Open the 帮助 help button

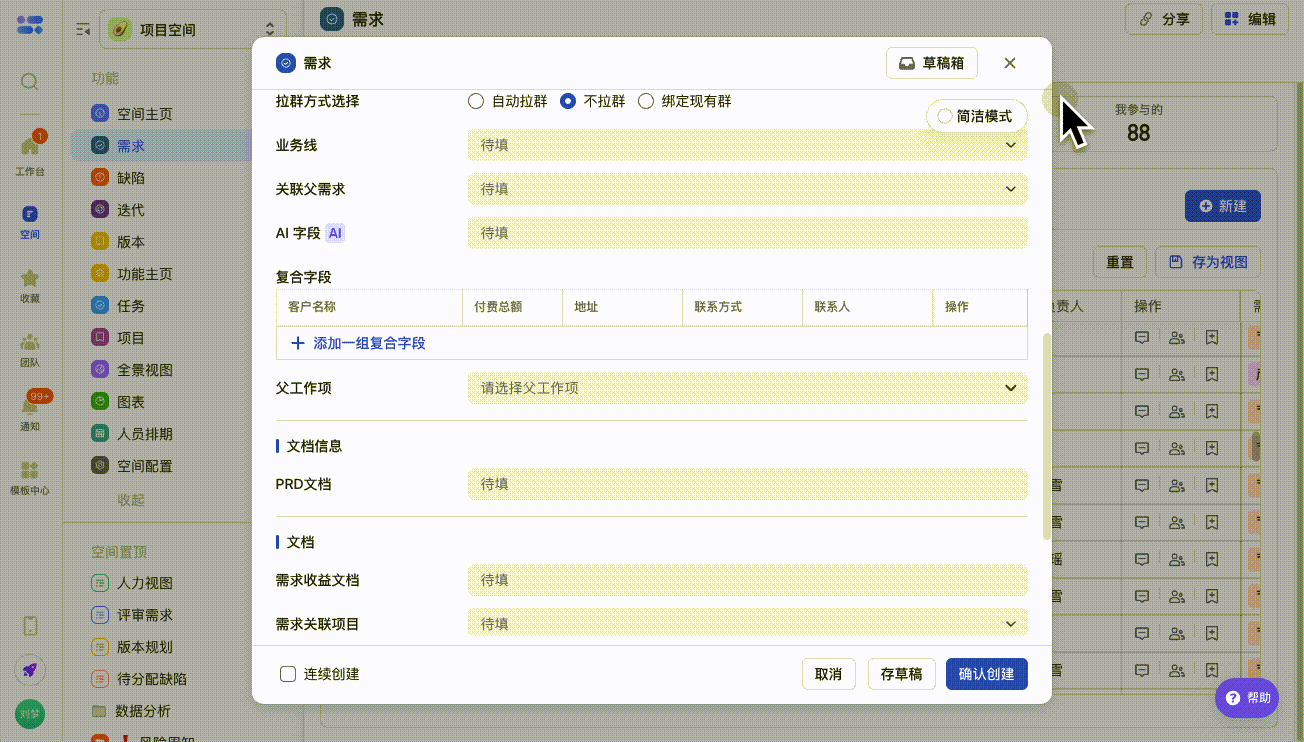[1247, 698]
